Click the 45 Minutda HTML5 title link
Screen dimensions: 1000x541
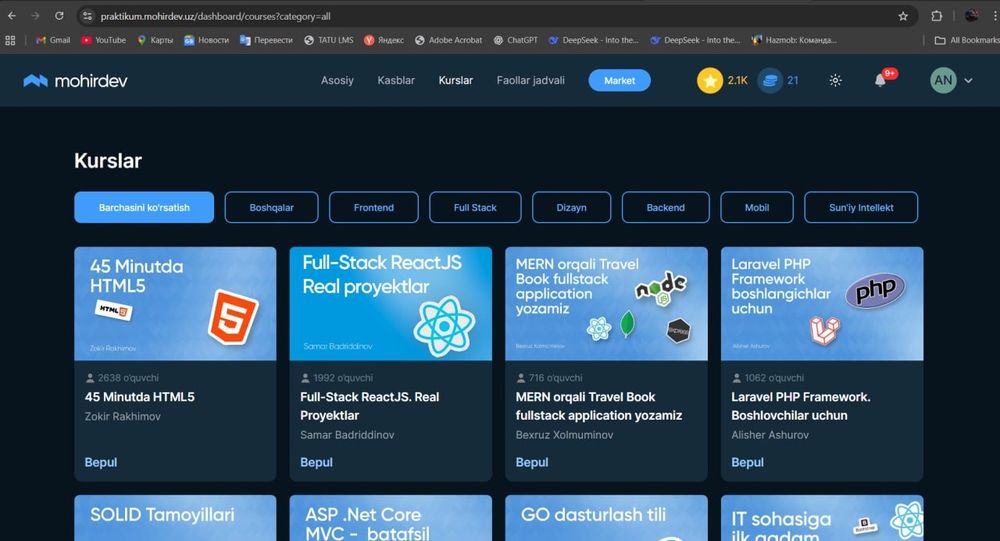(140, 397)
